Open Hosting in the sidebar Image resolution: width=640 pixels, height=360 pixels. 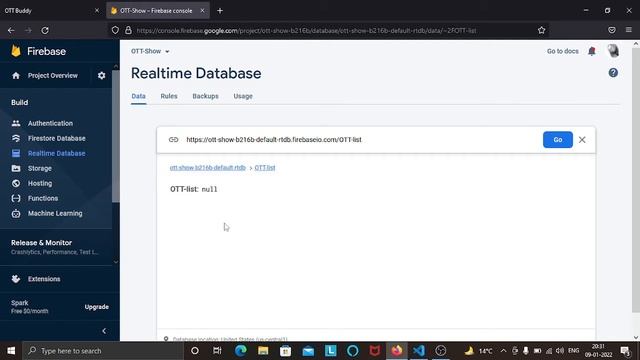click(x=40, y=183)
